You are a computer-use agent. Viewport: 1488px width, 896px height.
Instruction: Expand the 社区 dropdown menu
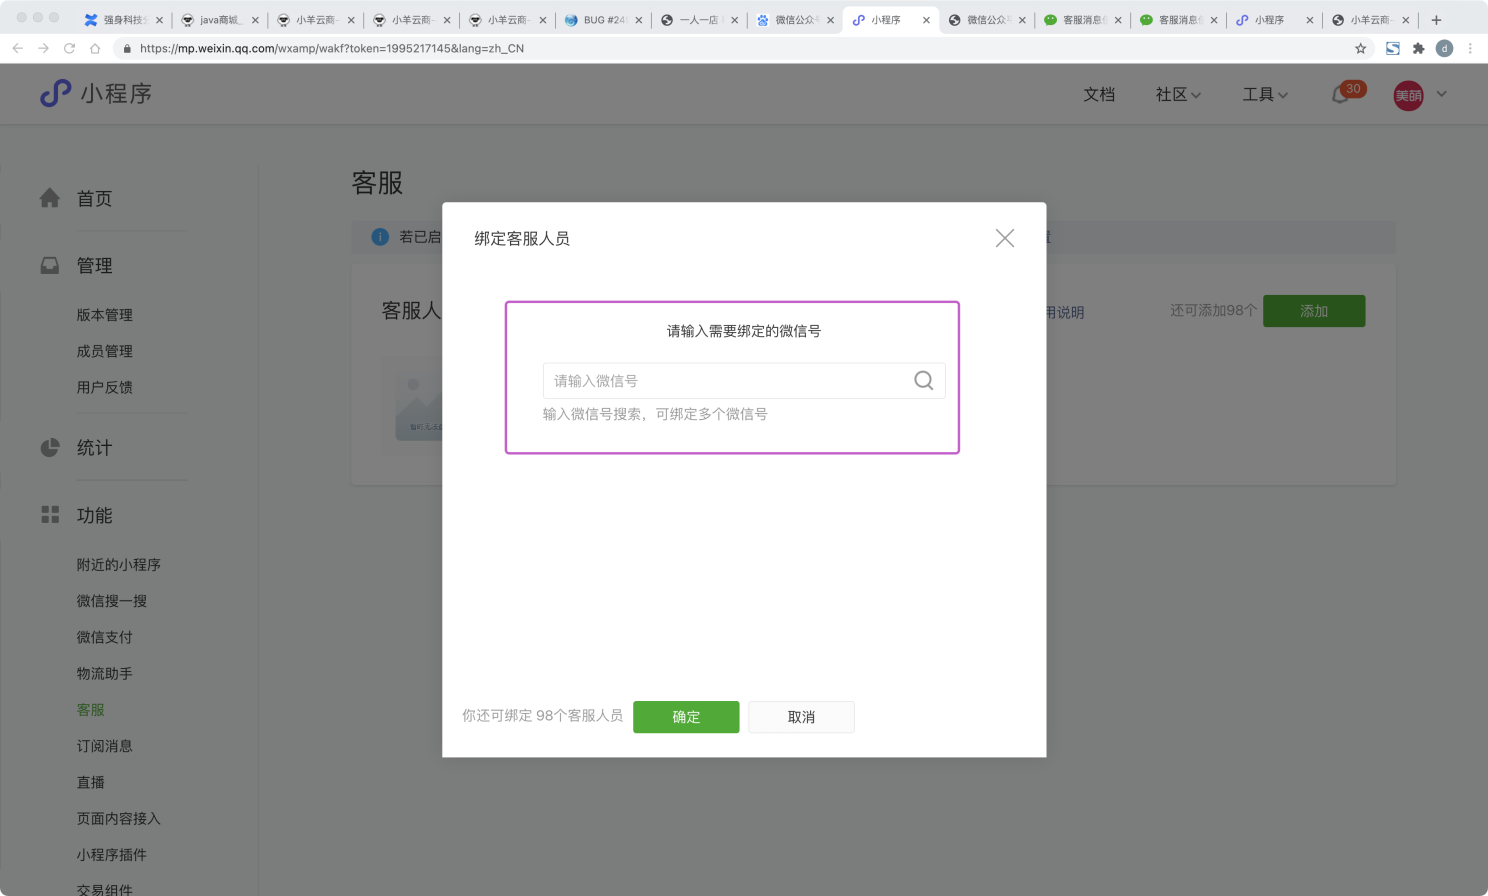click(x=1178, y=94)
